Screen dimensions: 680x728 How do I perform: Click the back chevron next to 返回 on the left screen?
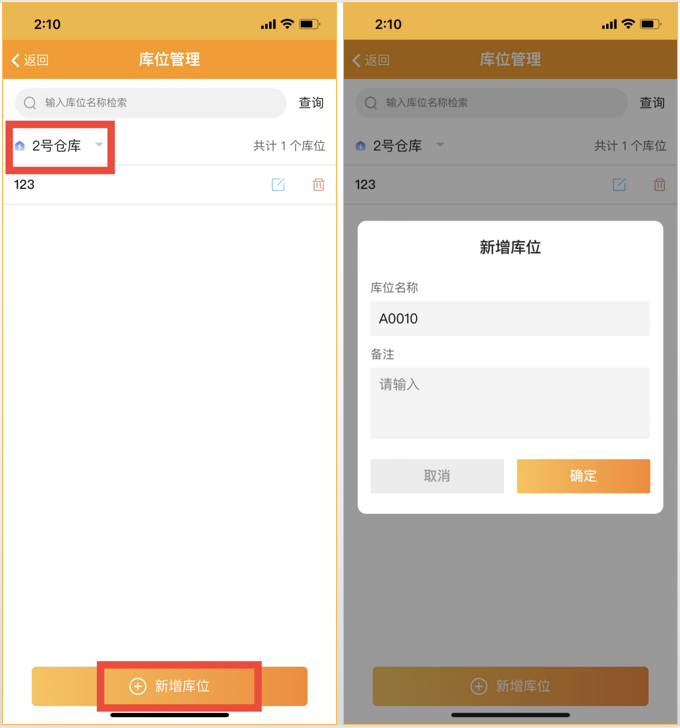click(x=15, y=60)
